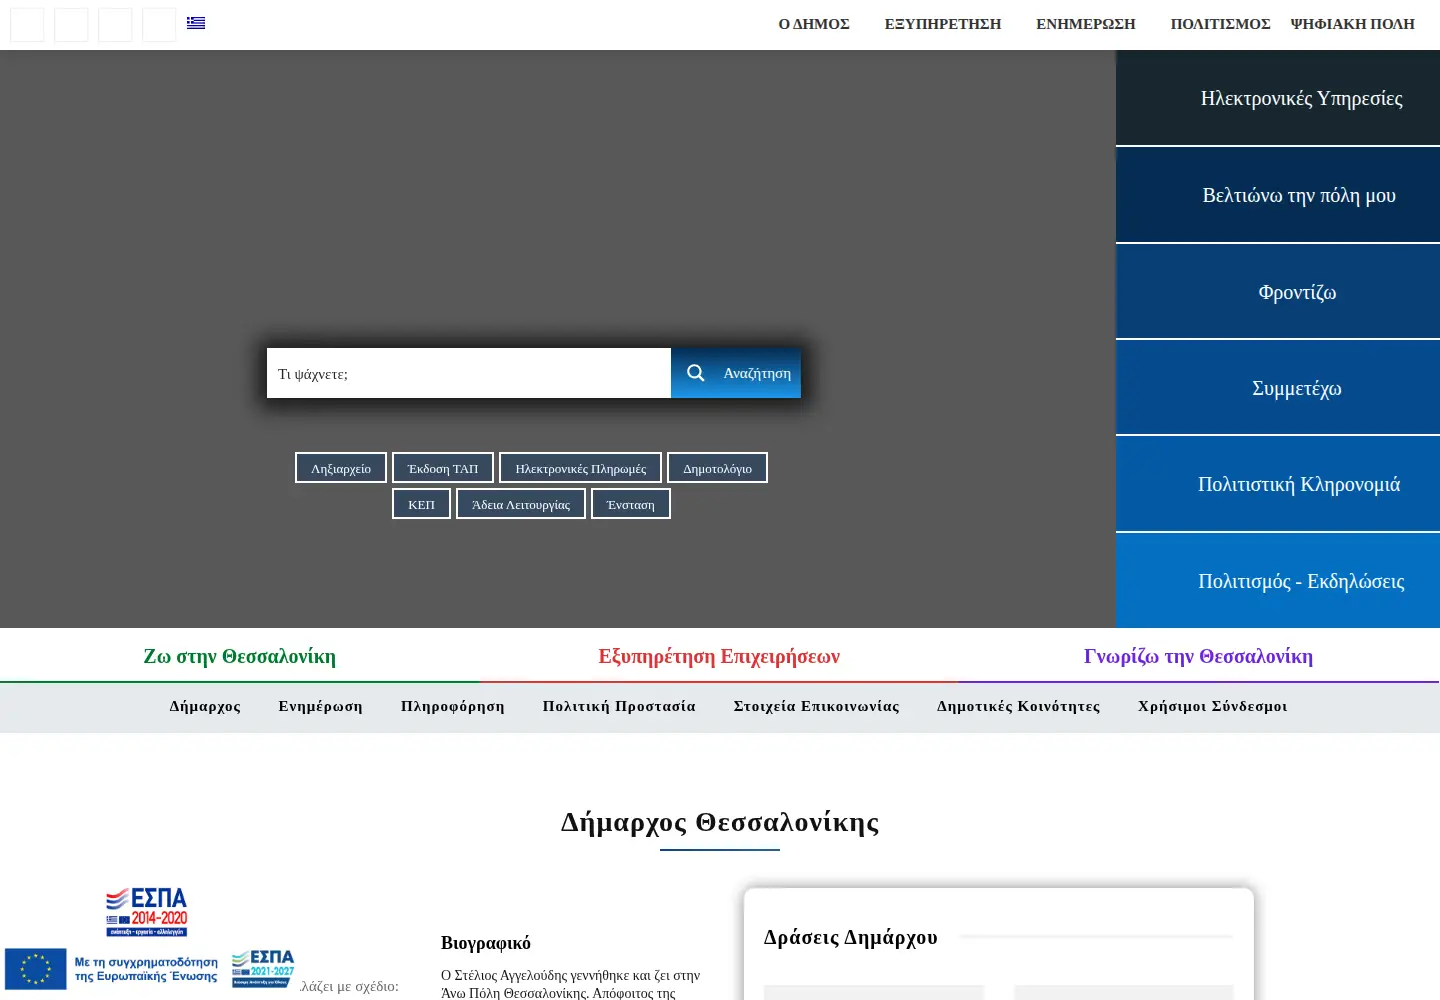This screenshot has width=1440, height=1000.
Task: Focus the 'Τι ψάχνετε;' search field
Action: coord(469,373)
